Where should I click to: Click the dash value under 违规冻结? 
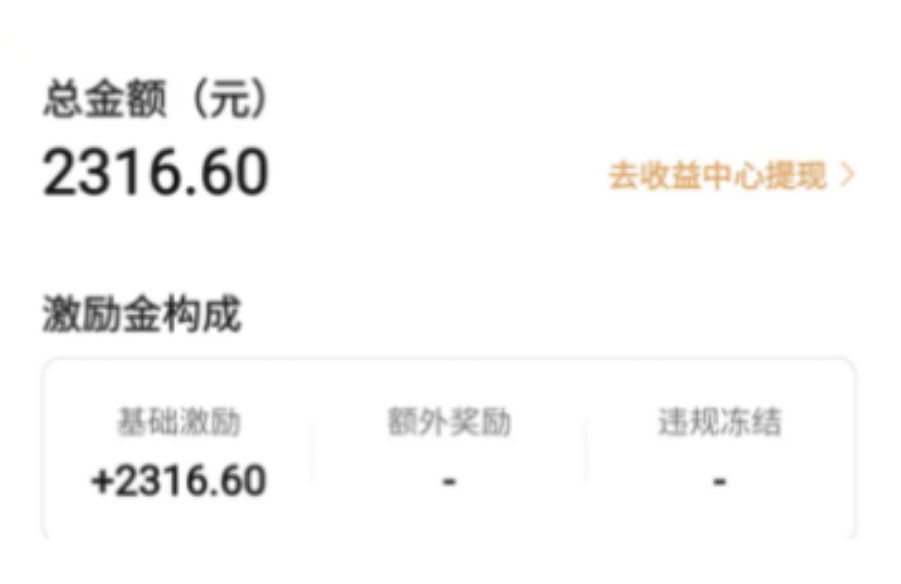tap(719, 482)
